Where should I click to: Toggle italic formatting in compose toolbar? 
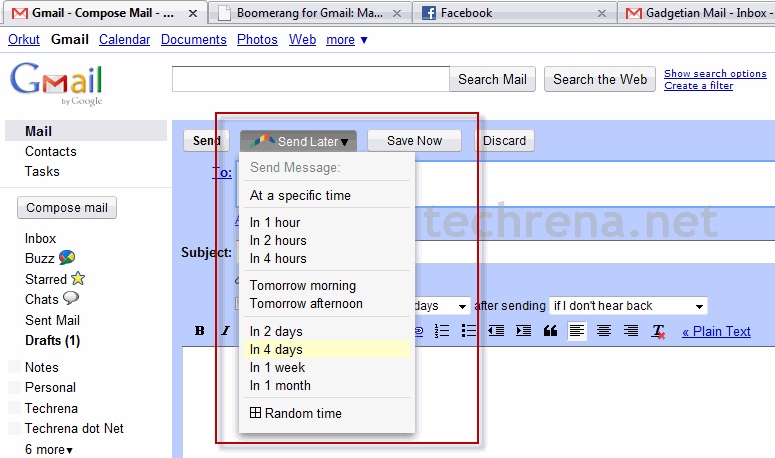(x=225, y=331)
